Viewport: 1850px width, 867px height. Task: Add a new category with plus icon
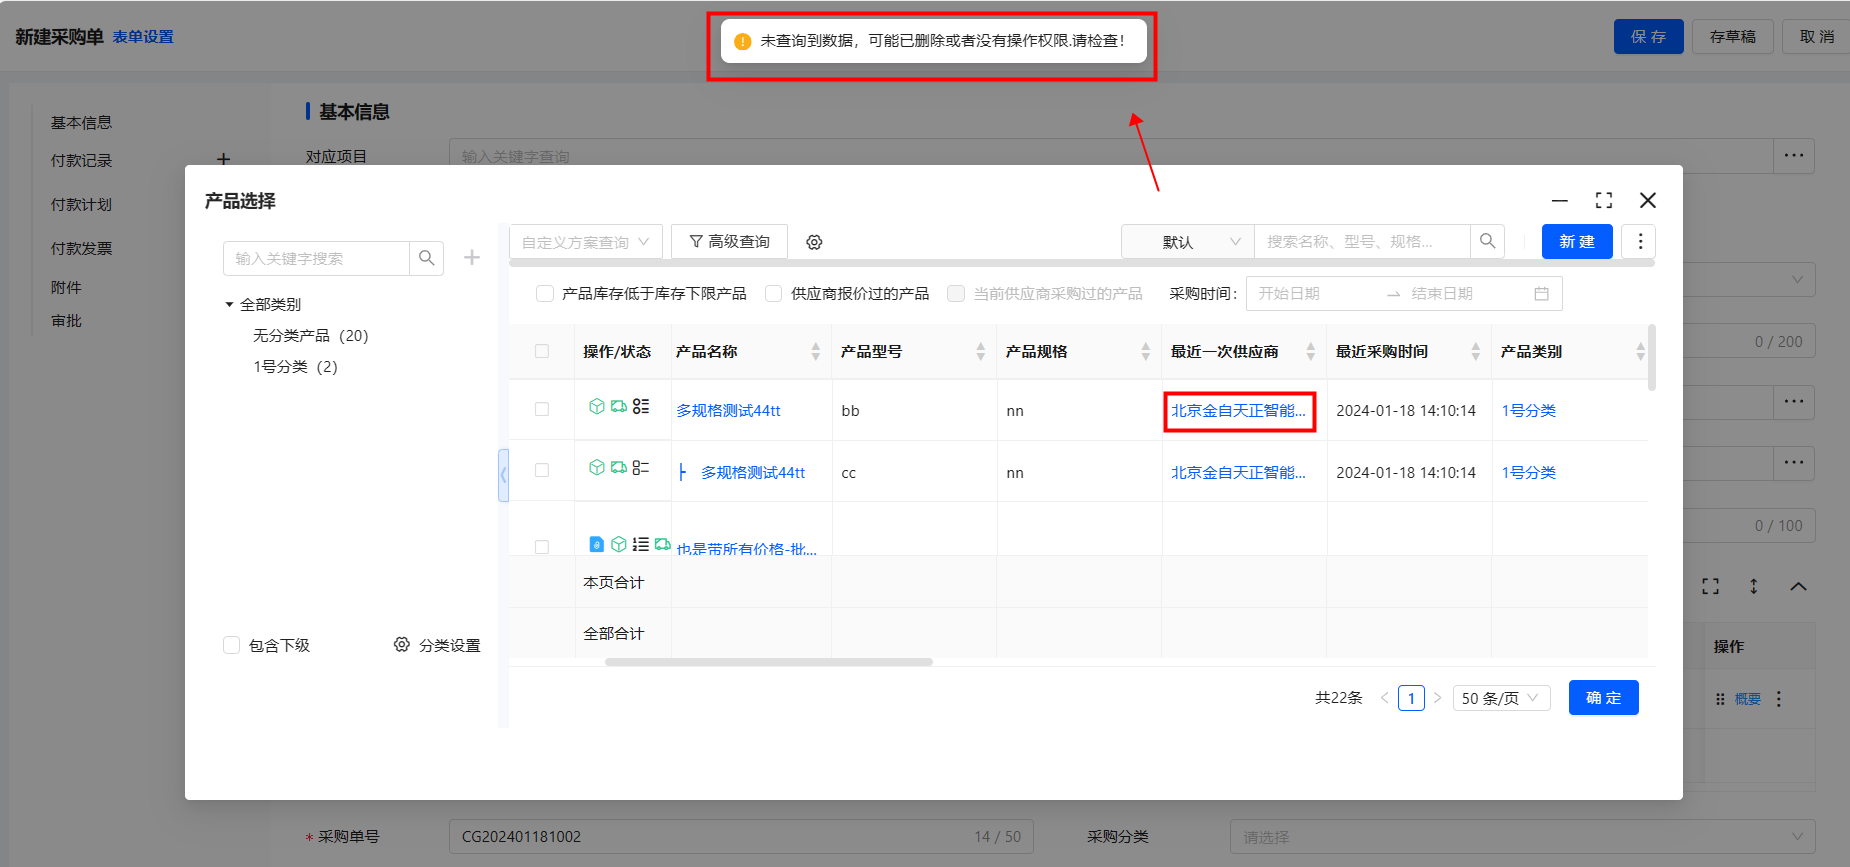(472, 258)
